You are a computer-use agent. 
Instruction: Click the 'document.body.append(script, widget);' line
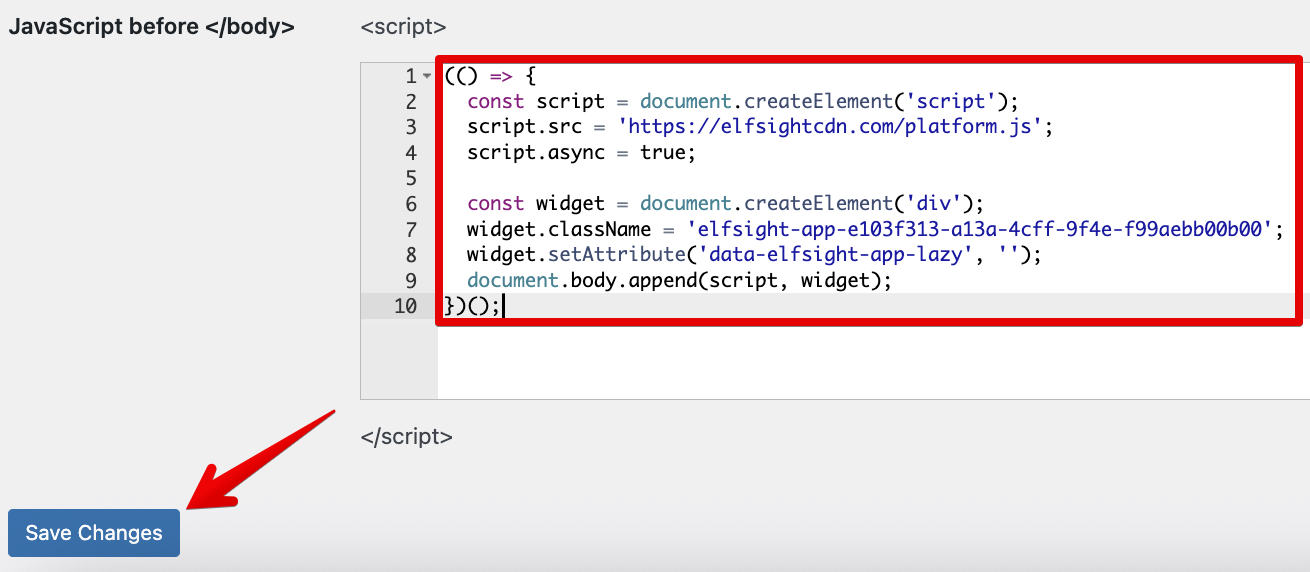pyautogui.click(x=679, y=280)
